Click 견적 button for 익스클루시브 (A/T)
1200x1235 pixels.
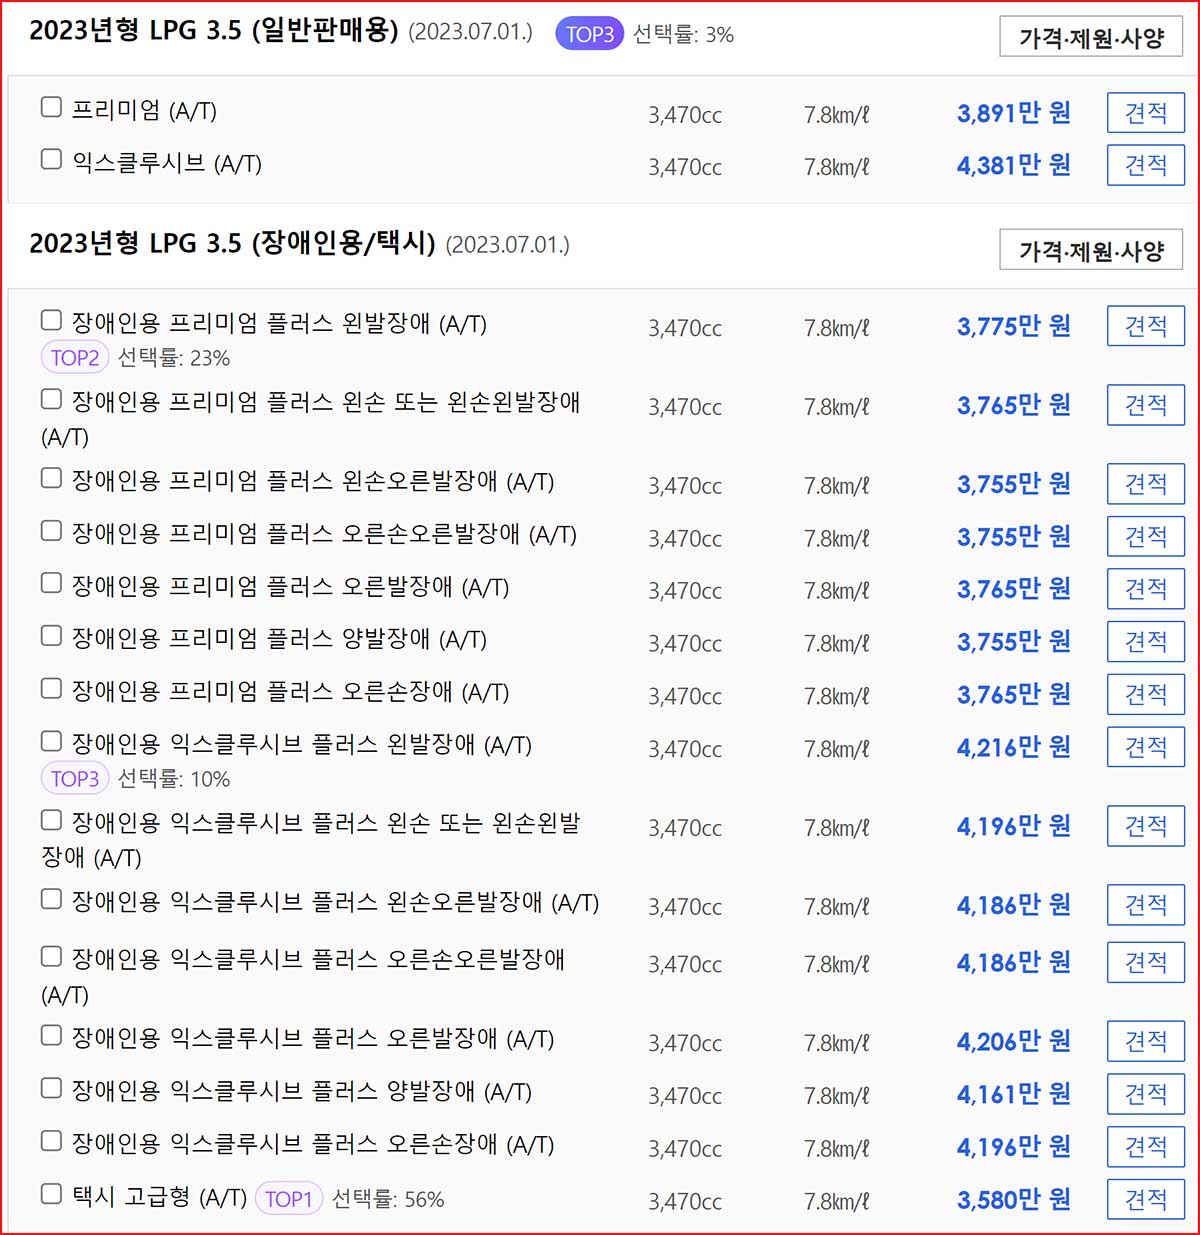(1145, 165)
